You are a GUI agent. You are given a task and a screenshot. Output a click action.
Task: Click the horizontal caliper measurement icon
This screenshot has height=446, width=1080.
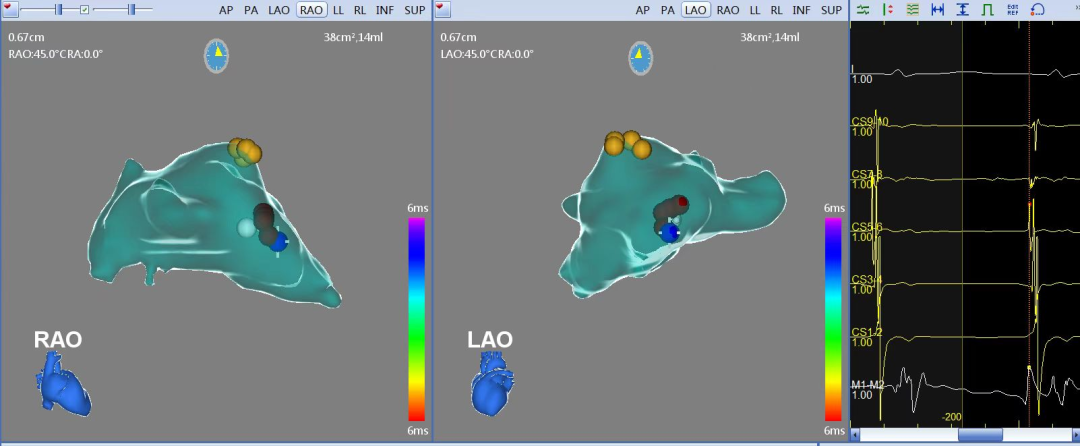tap(937, 9)
